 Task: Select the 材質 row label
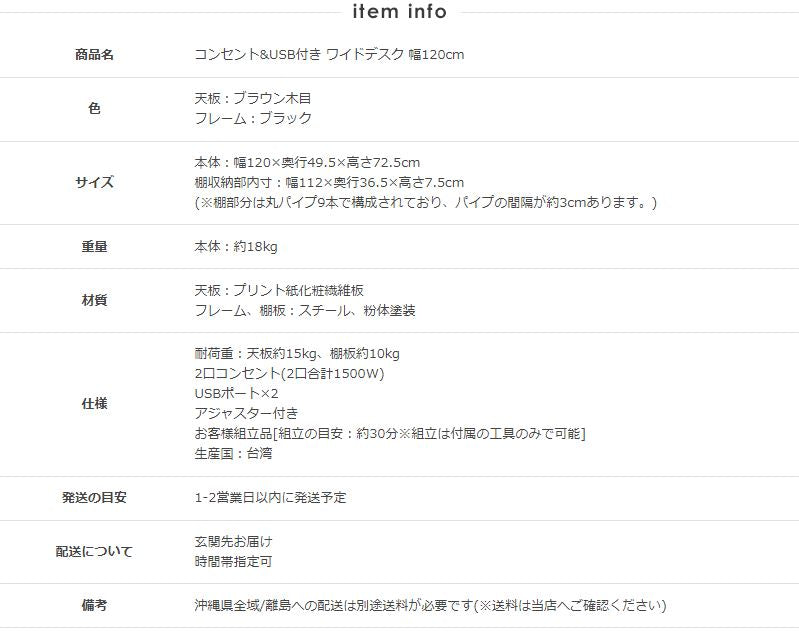[x=94, y=300]
